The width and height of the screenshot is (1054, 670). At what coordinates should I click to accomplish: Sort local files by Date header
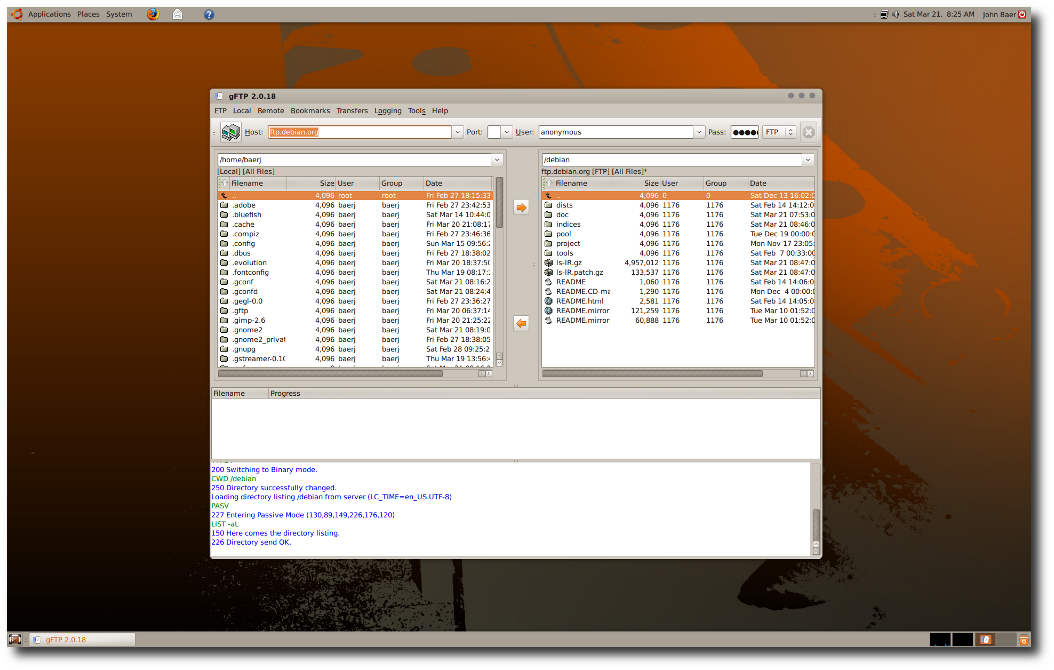(458, 183)
